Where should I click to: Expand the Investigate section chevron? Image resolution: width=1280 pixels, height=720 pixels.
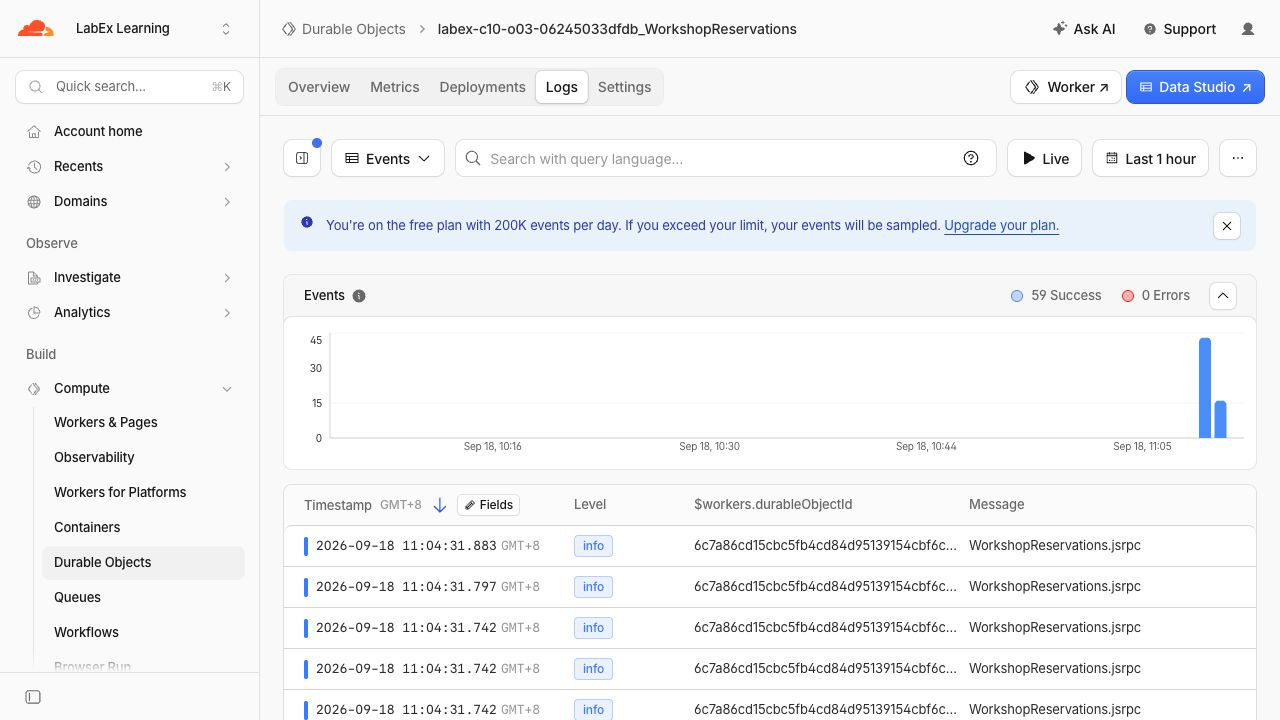point(227,277)
